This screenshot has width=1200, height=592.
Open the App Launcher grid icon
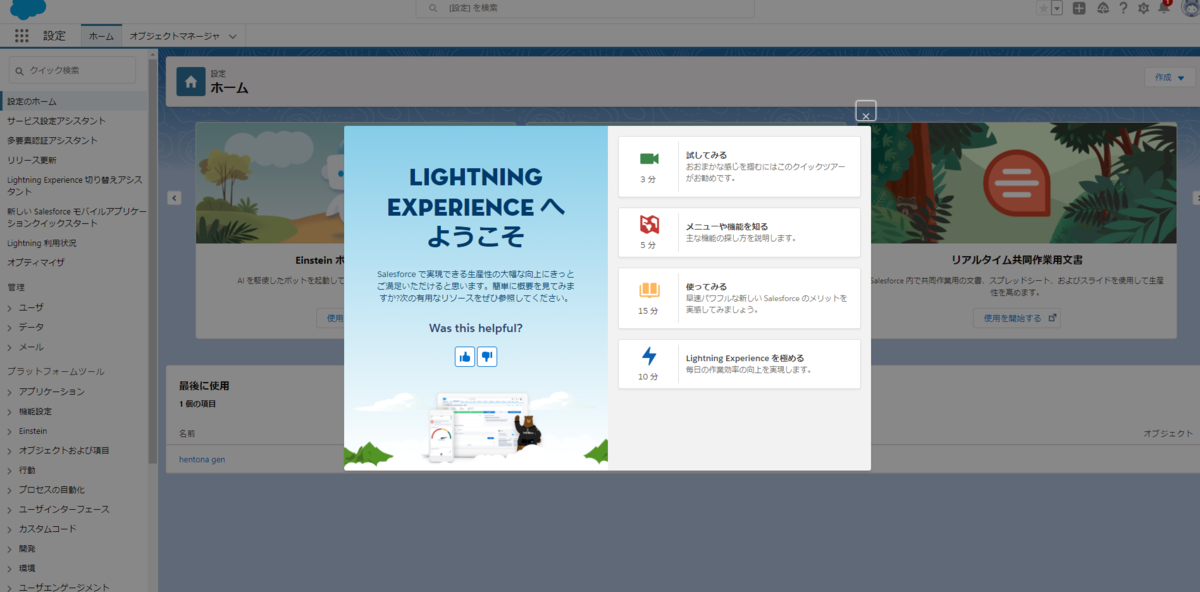pyautogui.click(x=22, y=35)
